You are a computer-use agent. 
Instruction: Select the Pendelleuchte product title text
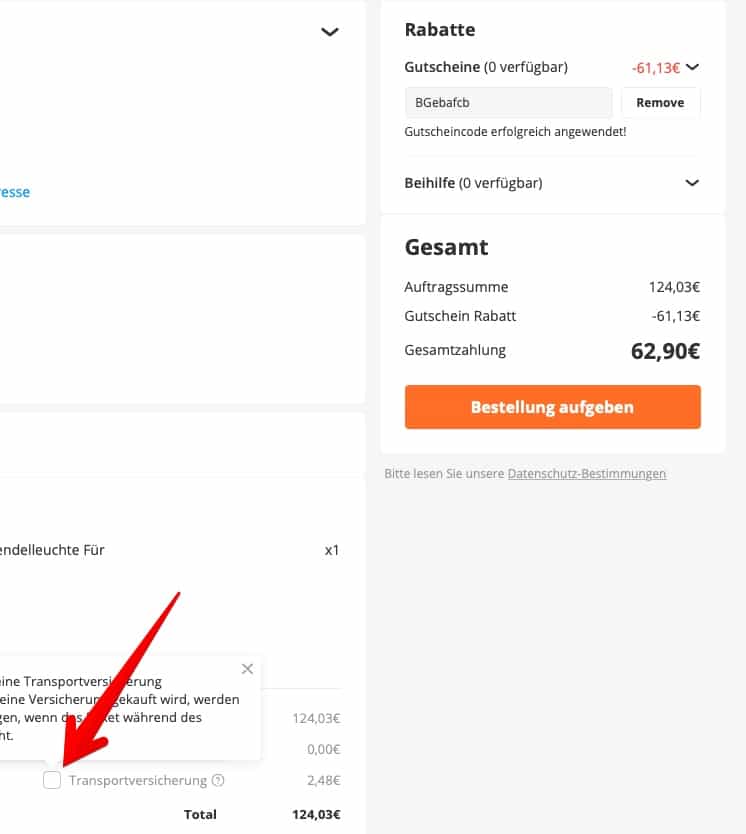tap(52, 550)
